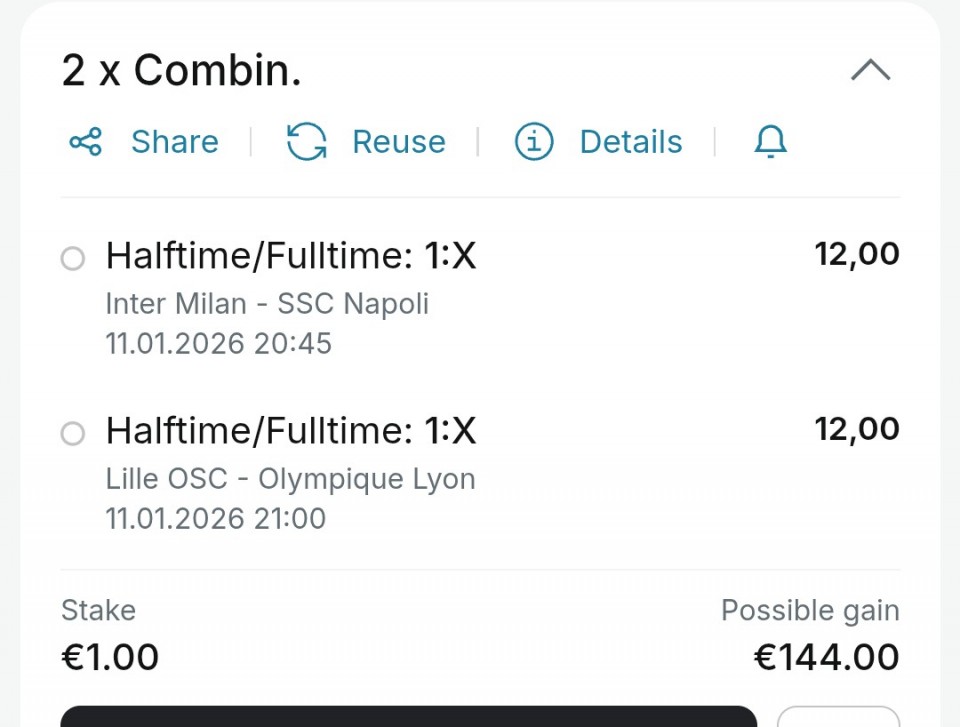Tap the €144.00 possible gain value
The height and width of the screenshot is (727, 960).
pyautogui.click(x=826, y=657)
